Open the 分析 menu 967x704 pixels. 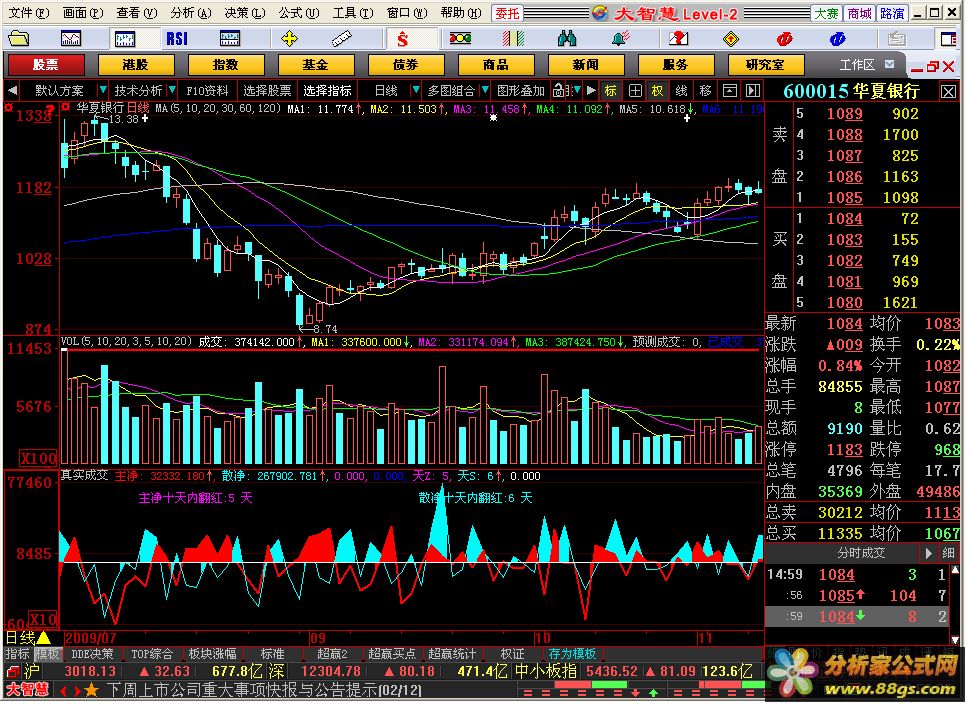point(191,12)
